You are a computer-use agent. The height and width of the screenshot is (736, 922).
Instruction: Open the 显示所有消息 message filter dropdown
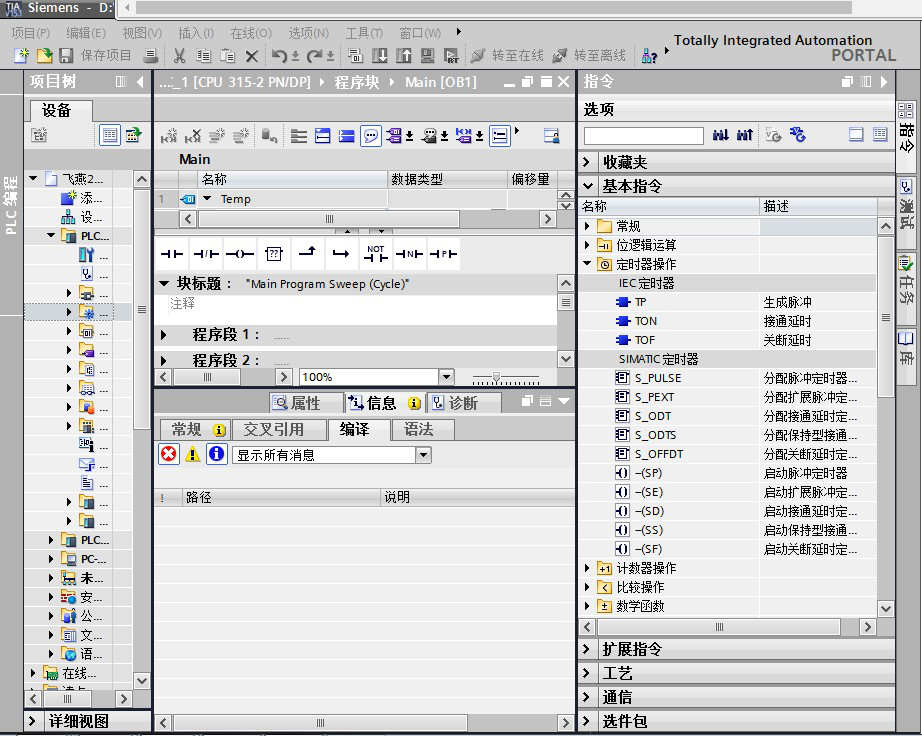click(x=423, y=455)
